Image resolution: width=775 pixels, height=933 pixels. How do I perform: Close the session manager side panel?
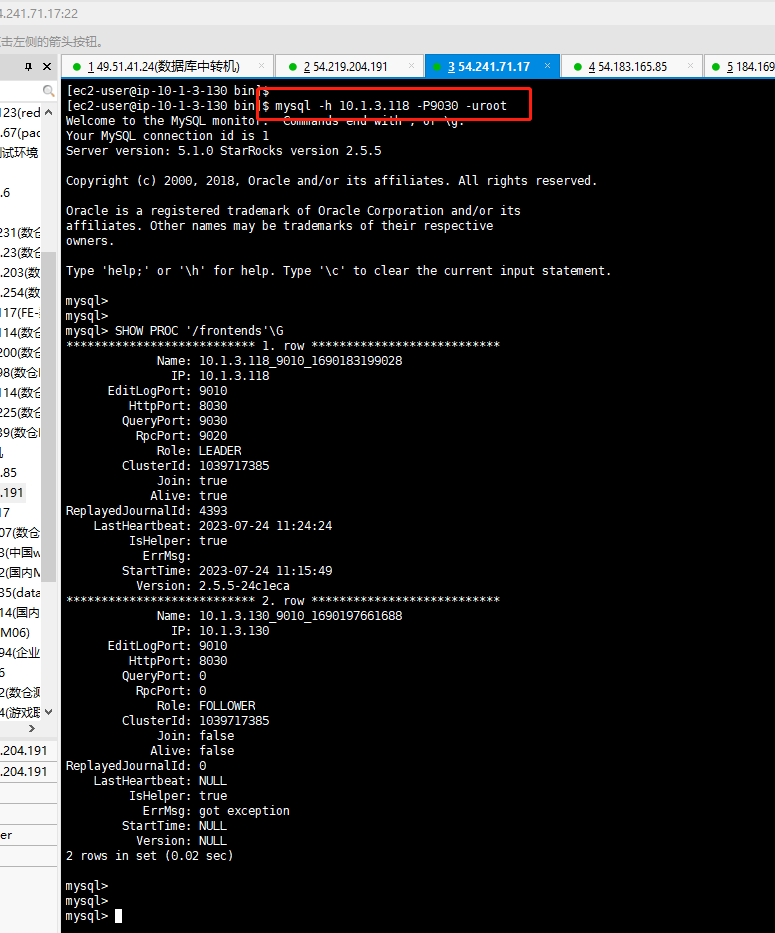point(49,67)
